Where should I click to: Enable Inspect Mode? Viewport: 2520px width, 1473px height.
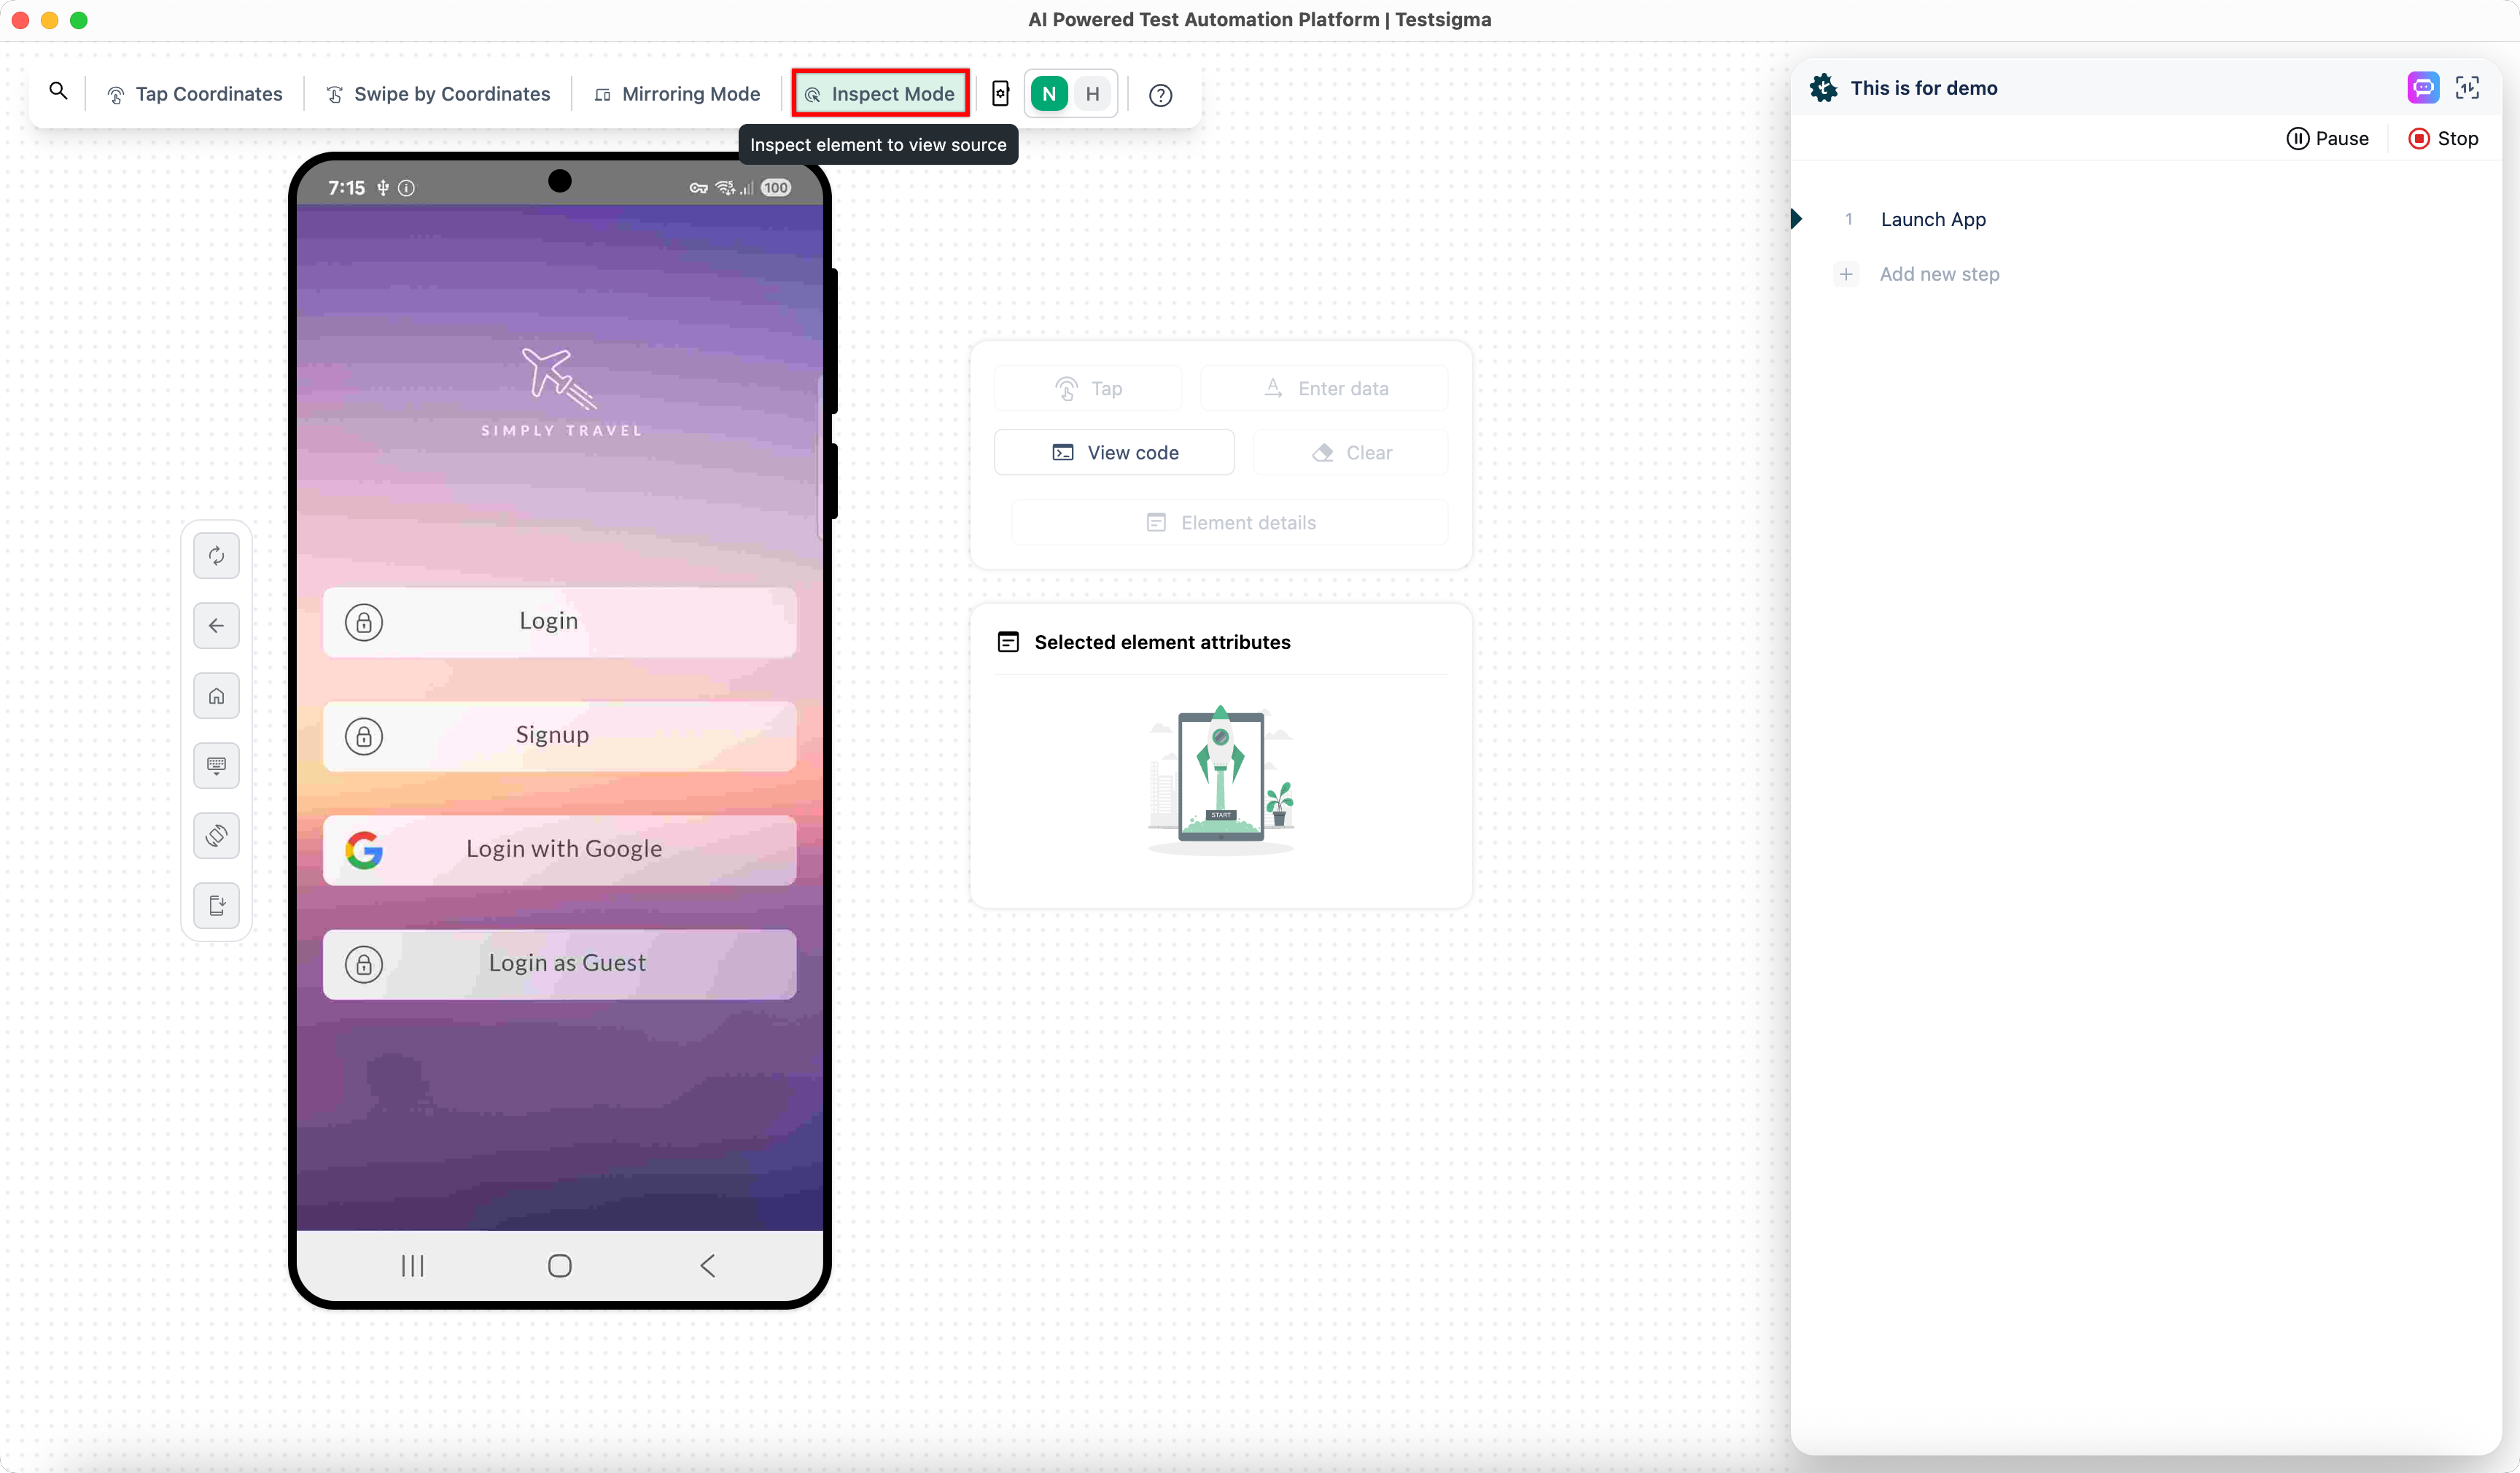coord(881,94)
